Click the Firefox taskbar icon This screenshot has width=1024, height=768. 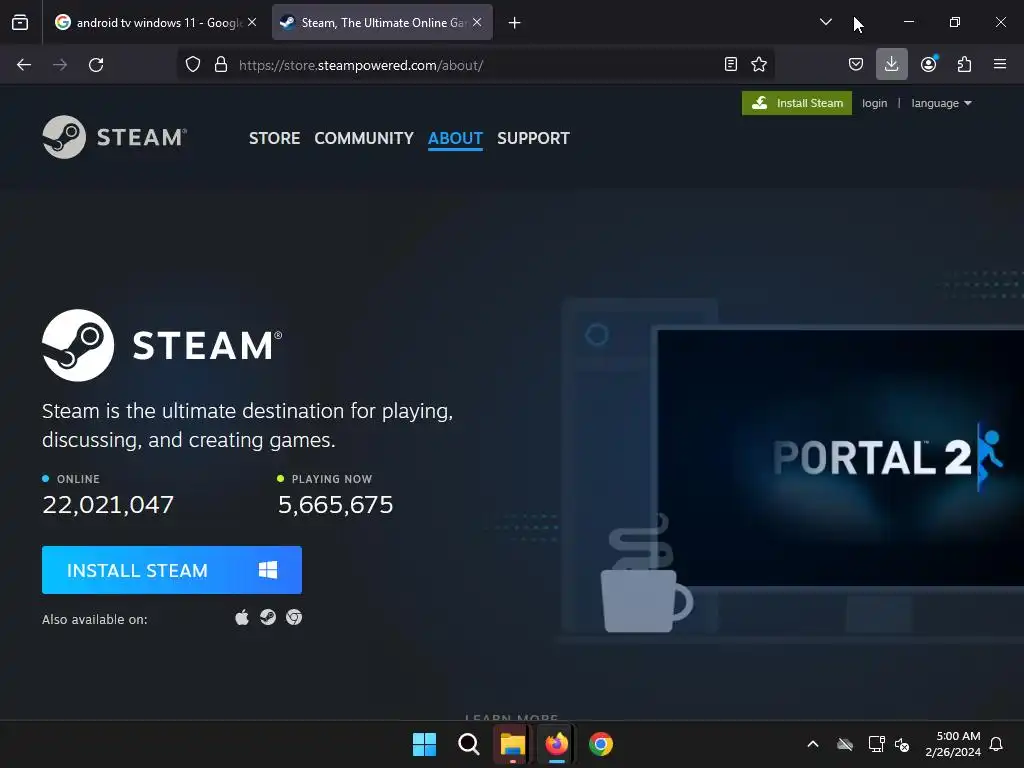[x=556, y=744]
